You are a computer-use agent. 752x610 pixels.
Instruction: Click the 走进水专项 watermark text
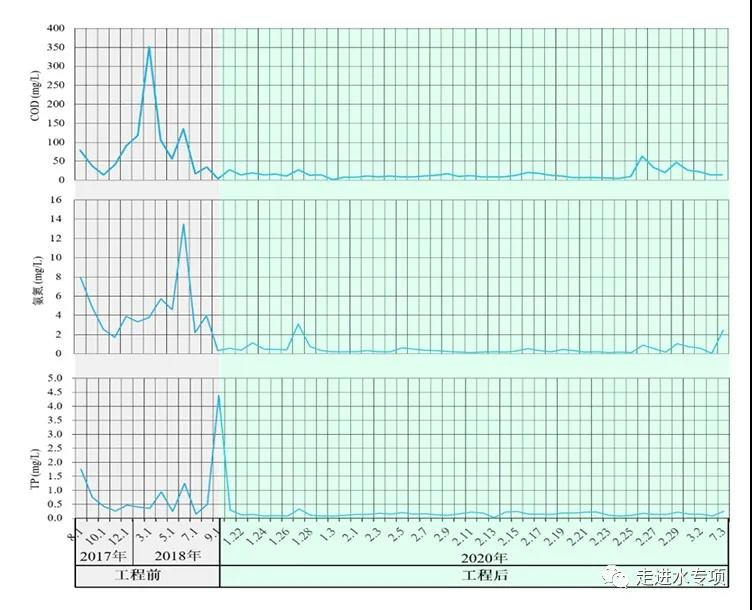point(681,578)
